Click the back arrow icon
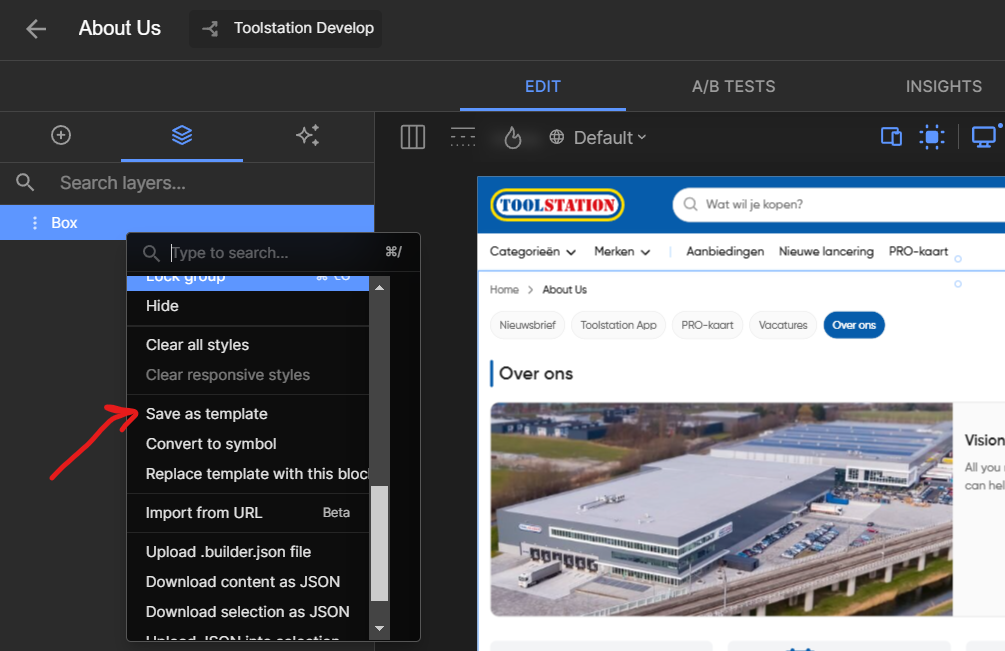1005x651 pixels. [36, 29]
